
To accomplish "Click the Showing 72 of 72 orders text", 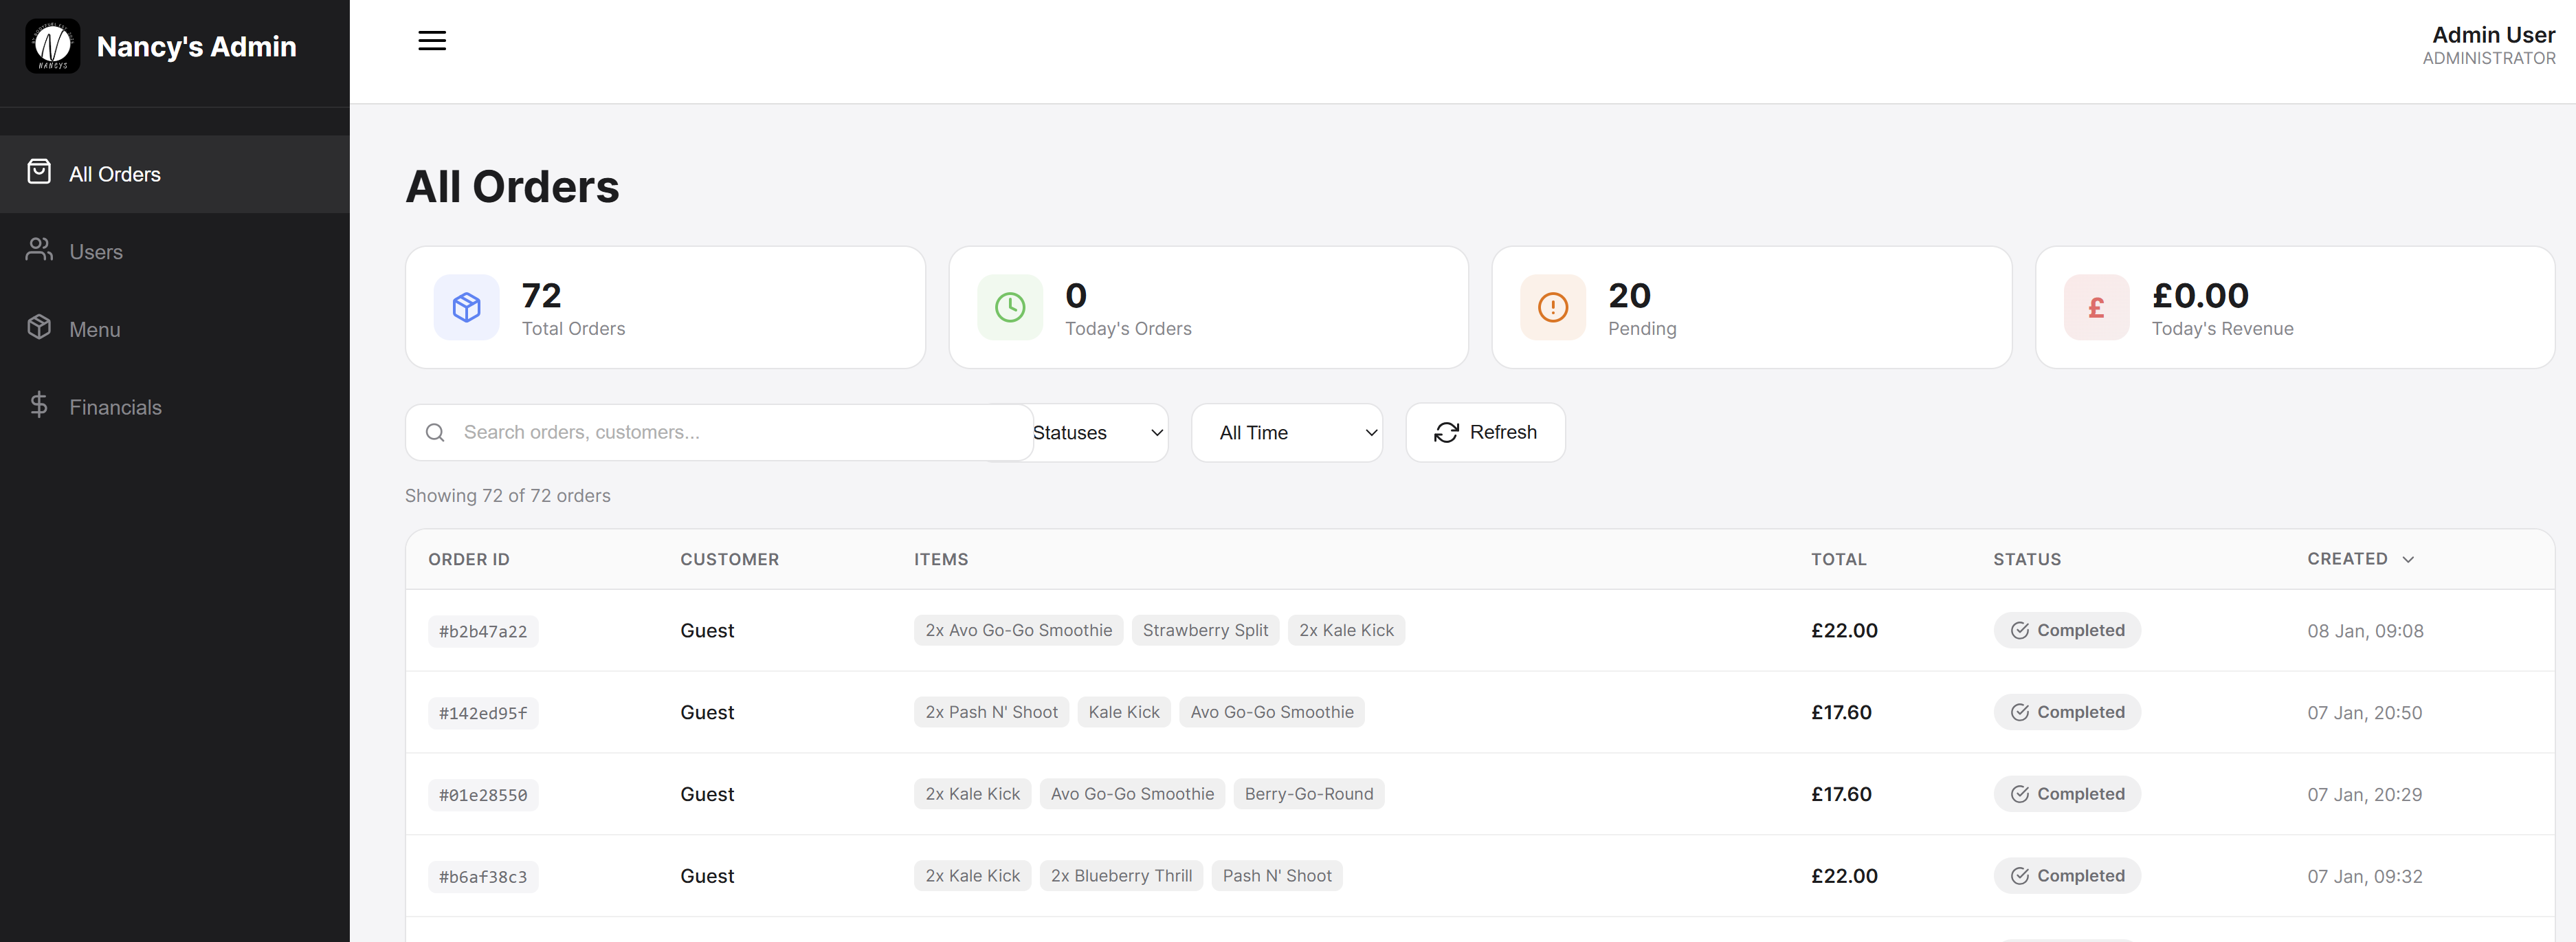I will click(x=507, y=496).
